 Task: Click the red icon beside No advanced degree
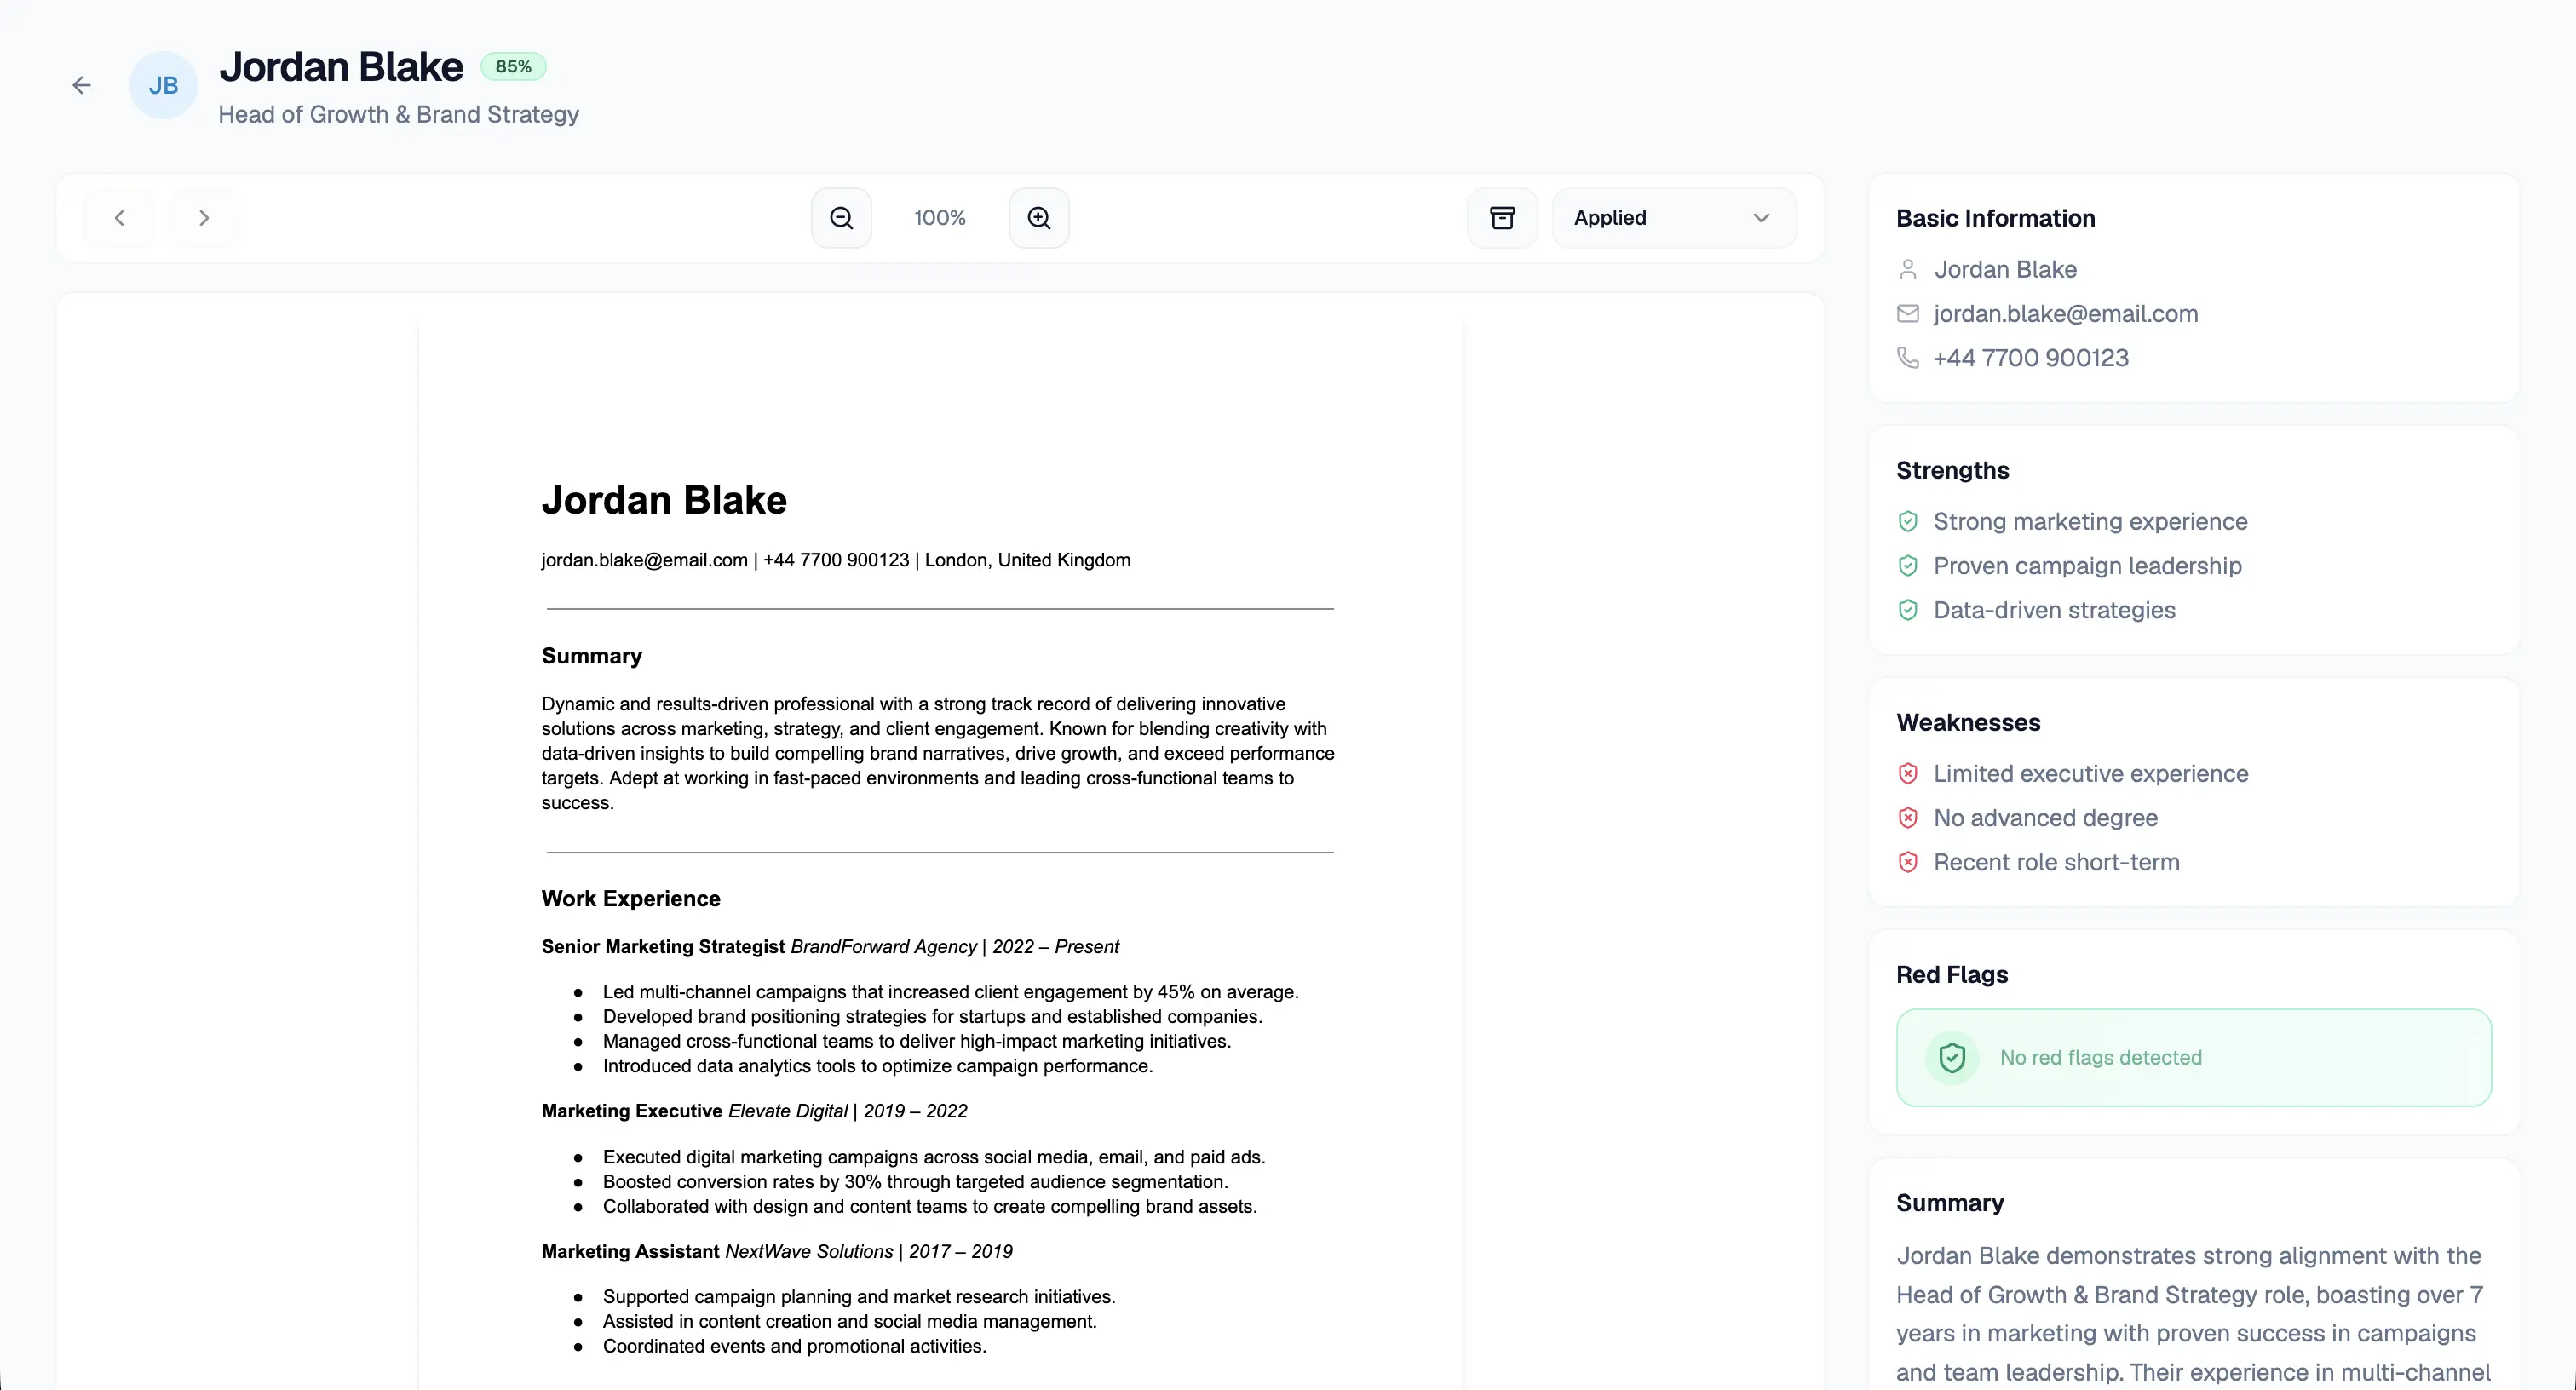(1909, 817)
